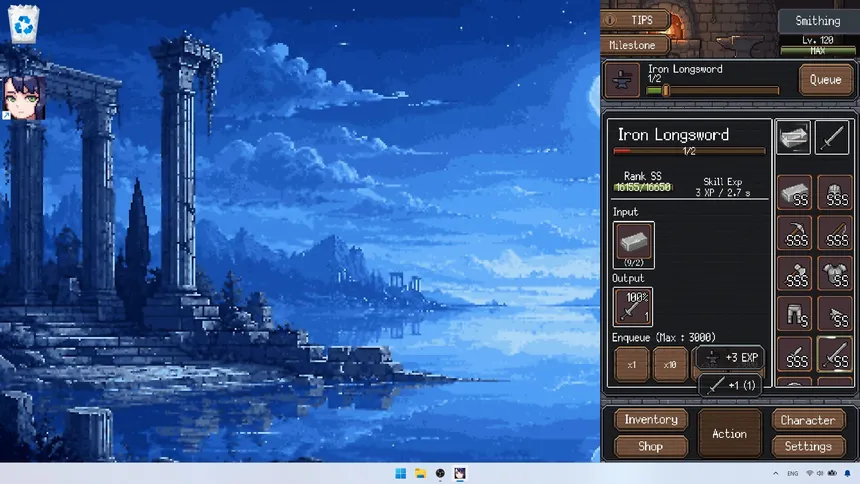The image size is (860, 484).
Task: Switch to the Action tab
Action: click(x=729, y=434)
